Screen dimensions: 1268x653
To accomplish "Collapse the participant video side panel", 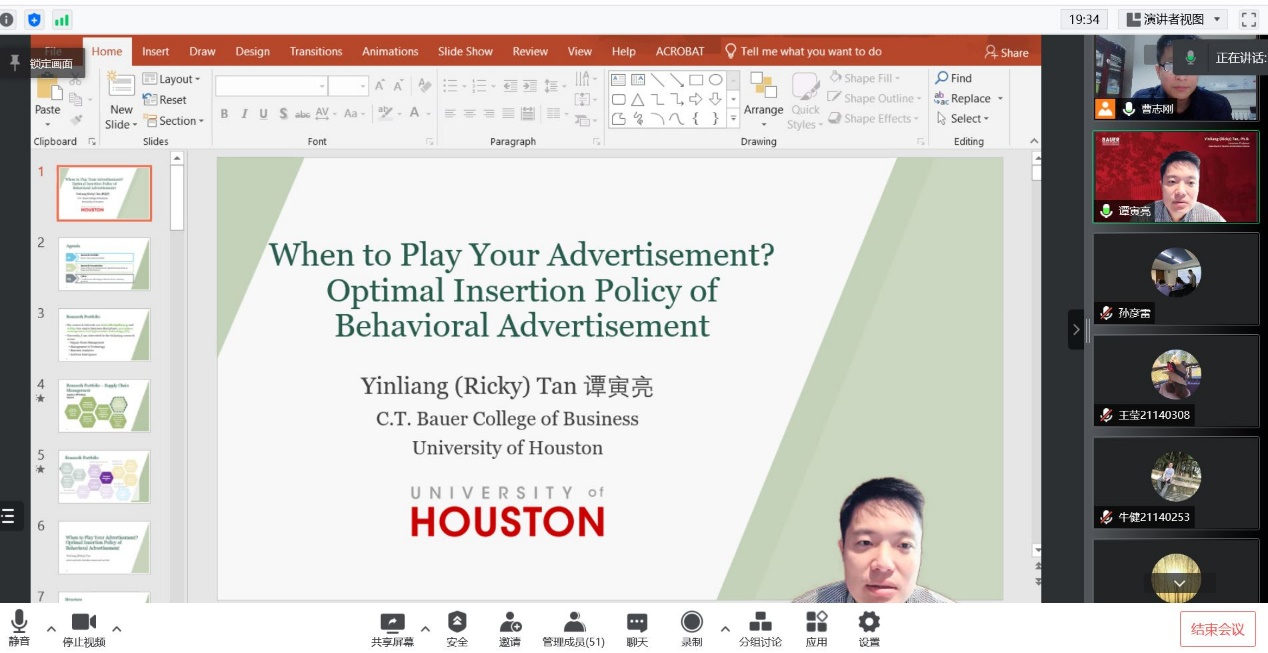I will point(1076,329).
